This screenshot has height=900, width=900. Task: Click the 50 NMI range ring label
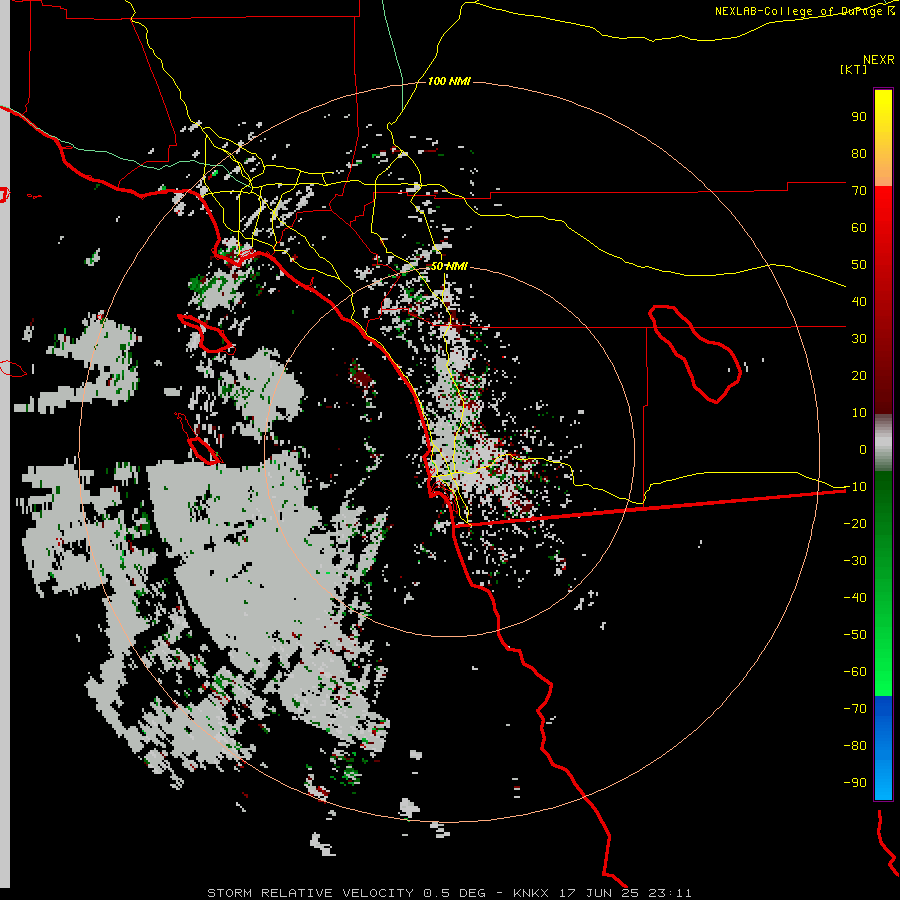[x=449, y=266]
